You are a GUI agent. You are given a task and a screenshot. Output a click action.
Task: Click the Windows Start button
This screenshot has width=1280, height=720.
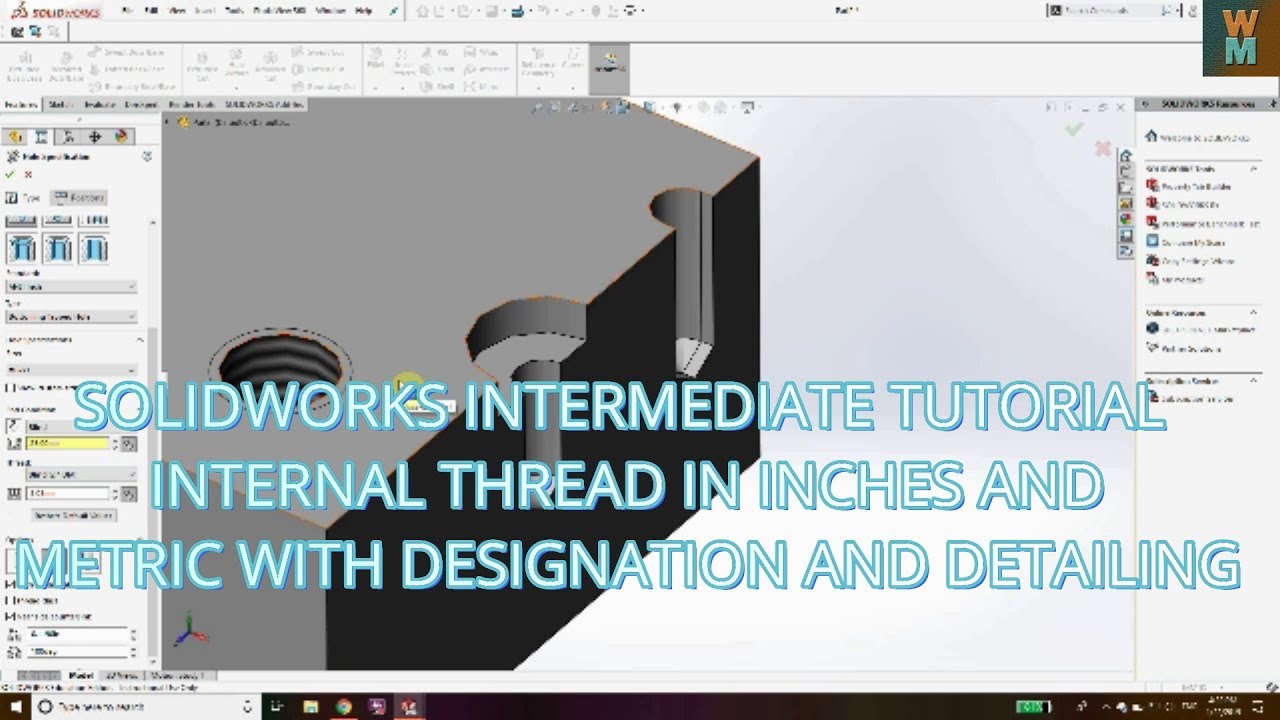pyautogui.click(x=14, y=707)
